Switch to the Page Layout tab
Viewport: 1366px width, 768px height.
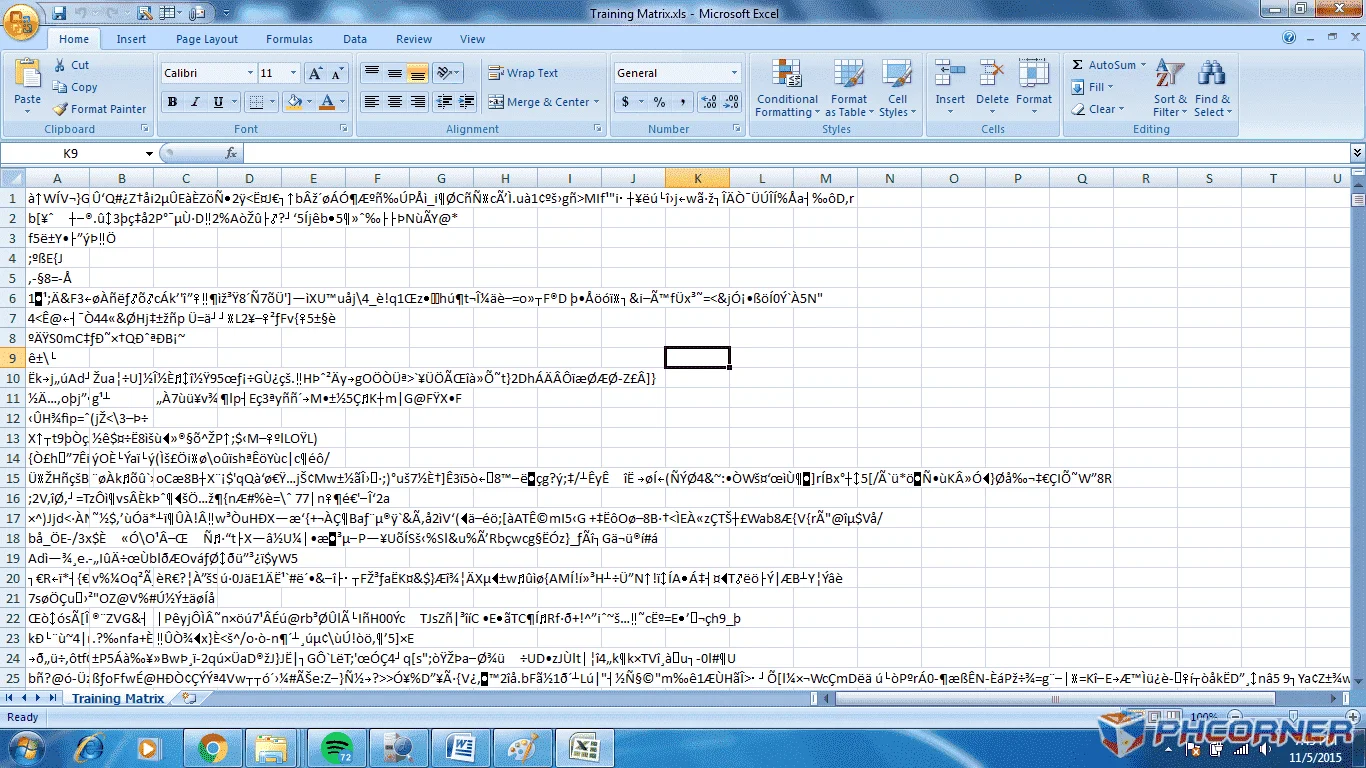(207, 39)
